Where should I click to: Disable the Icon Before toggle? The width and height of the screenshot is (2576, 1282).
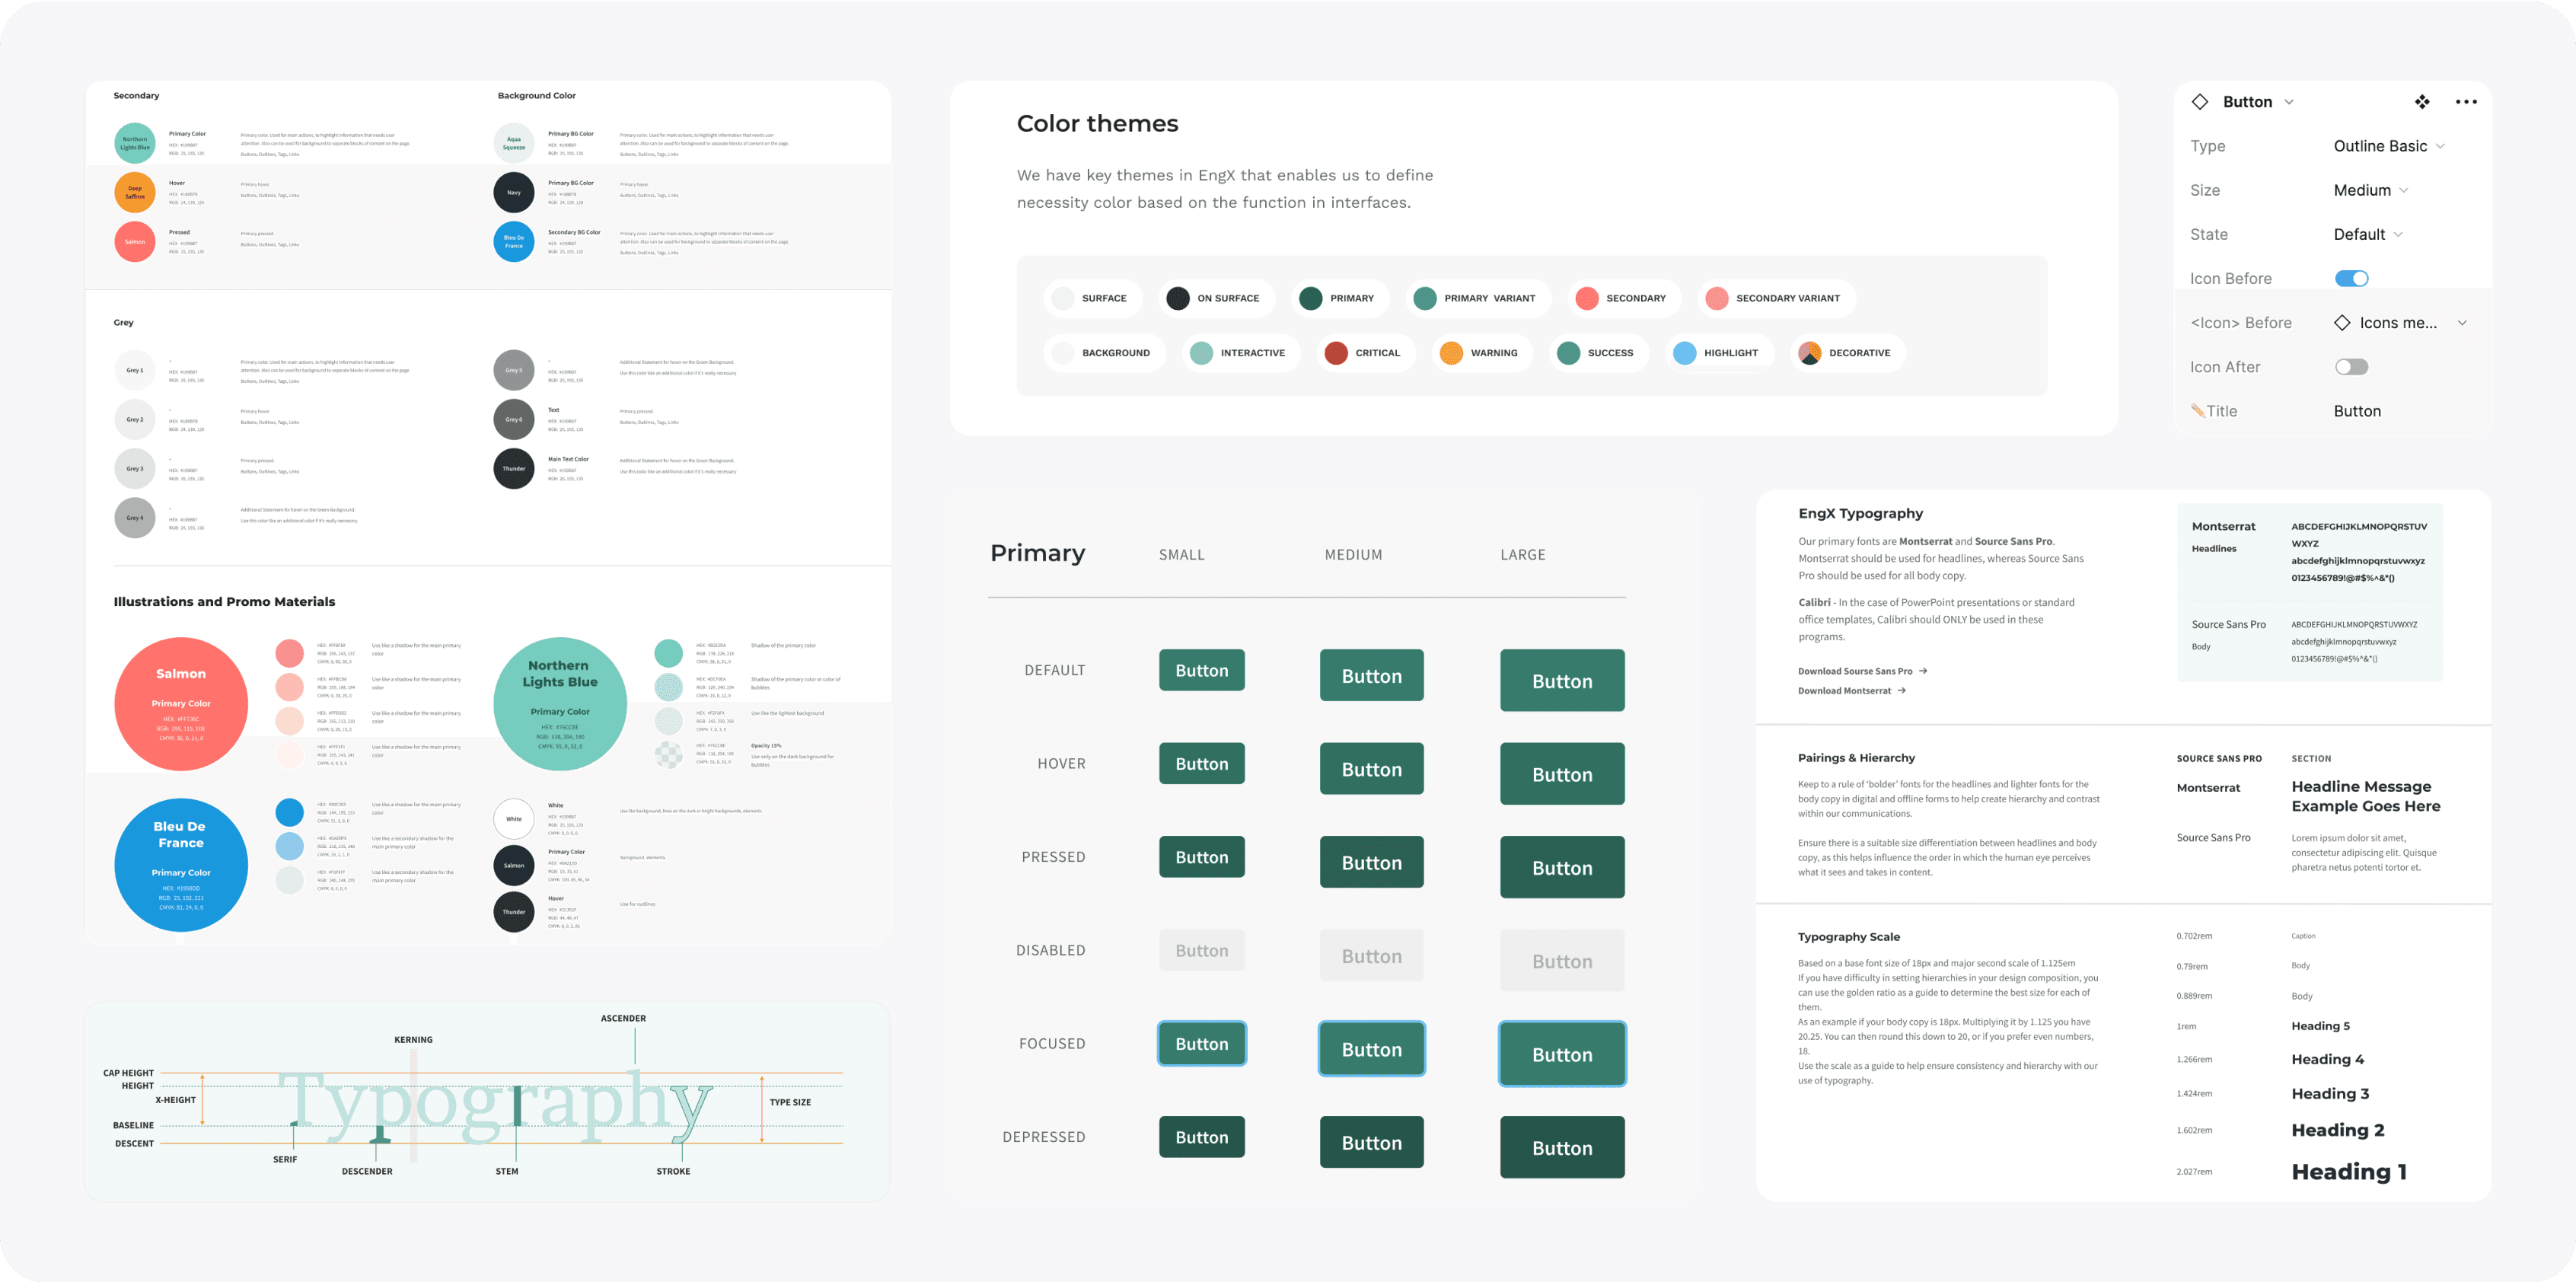click(2351, 279)
